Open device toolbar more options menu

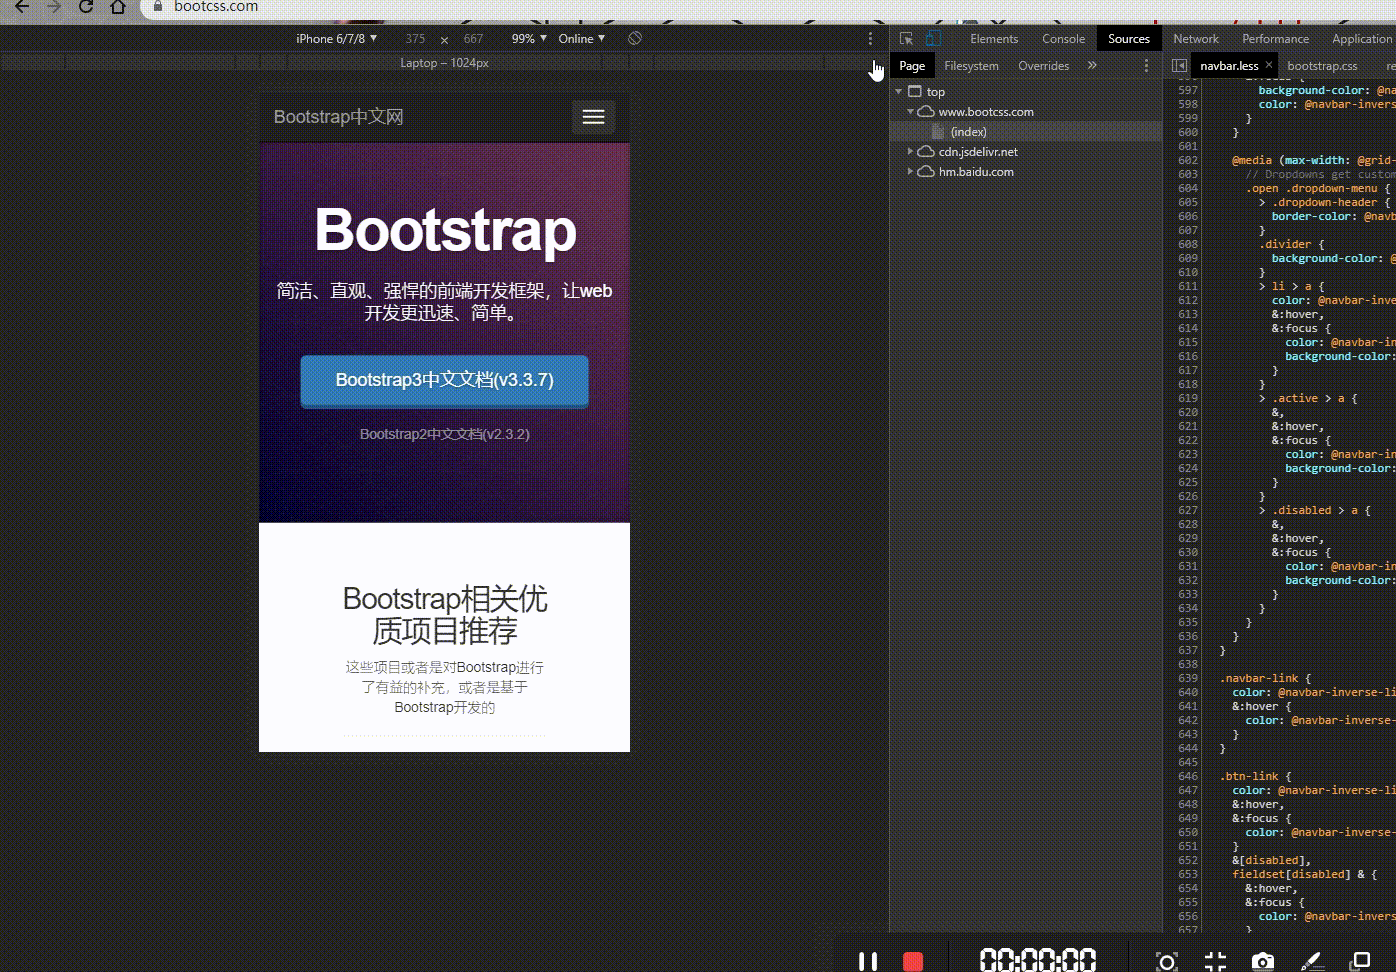coord(870,38)
